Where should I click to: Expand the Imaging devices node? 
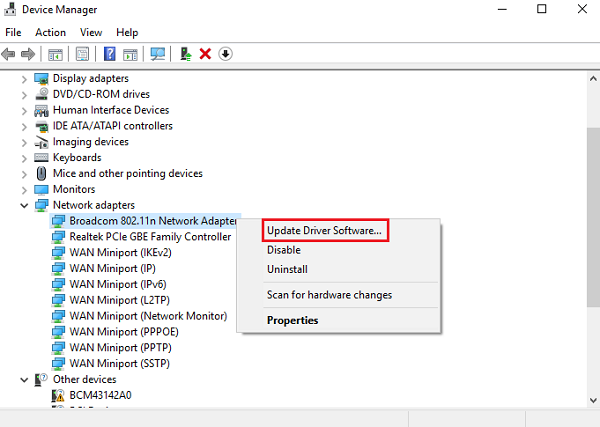[x=24, y=143]
